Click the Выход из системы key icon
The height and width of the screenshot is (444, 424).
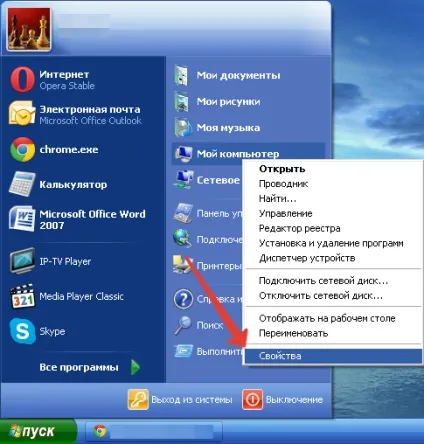click(138, 399)
